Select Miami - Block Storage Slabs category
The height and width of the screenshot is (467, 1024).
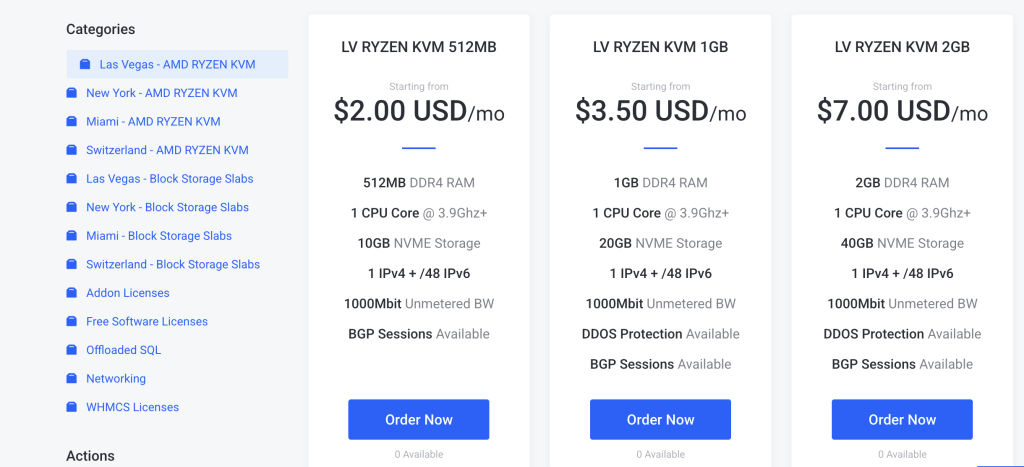point(158,236)
